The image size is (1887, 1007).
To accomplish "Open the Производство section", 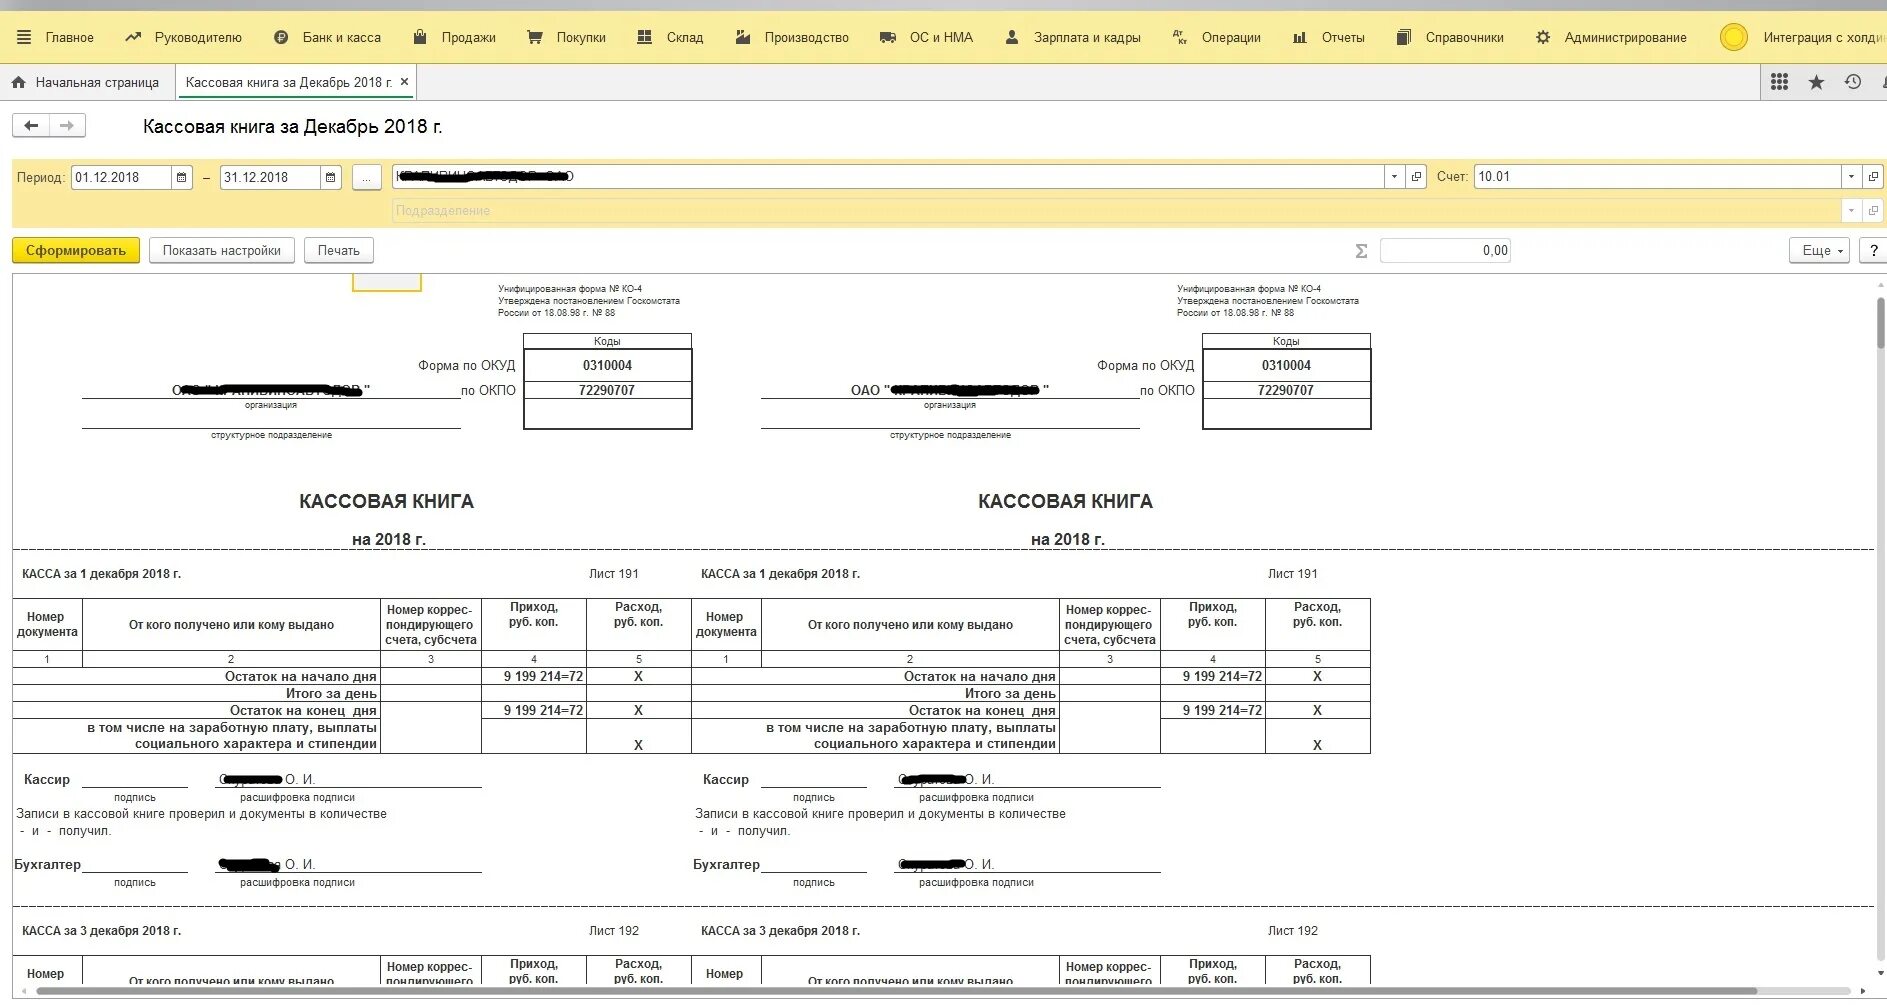I will pos(807,37).
